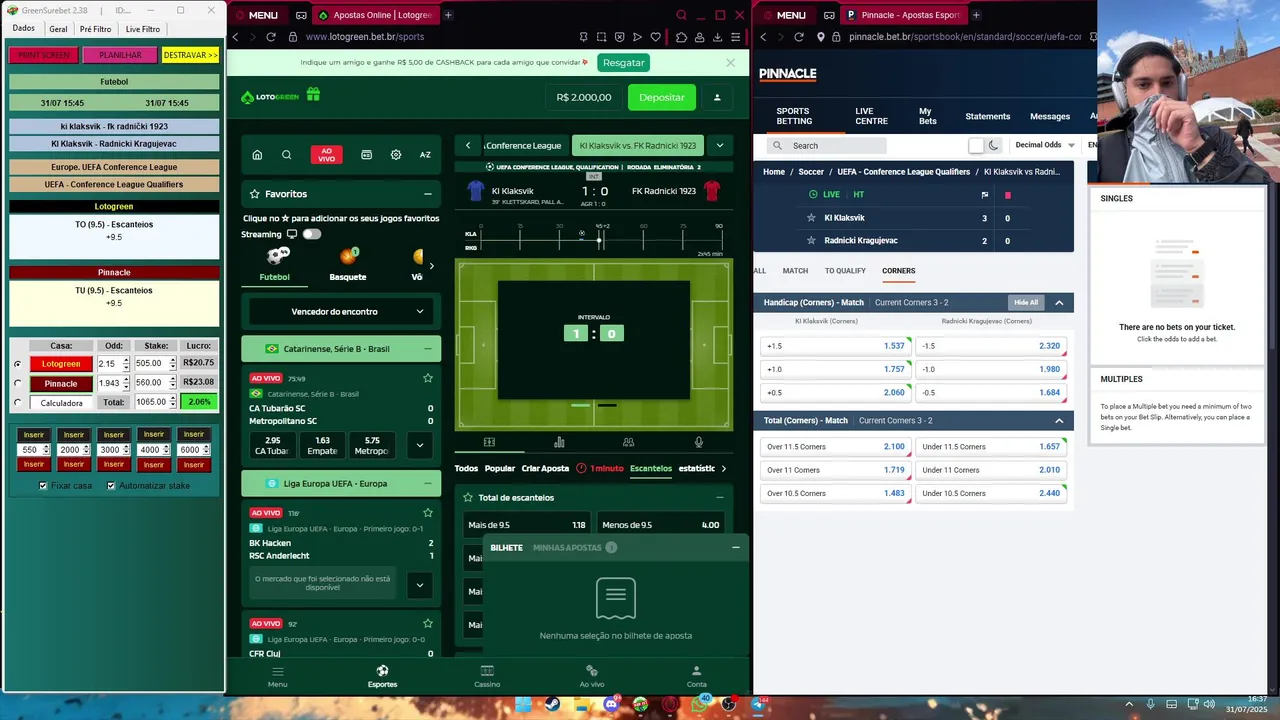
Task: Switch to the Live Filtro tab
Action: 143,29
